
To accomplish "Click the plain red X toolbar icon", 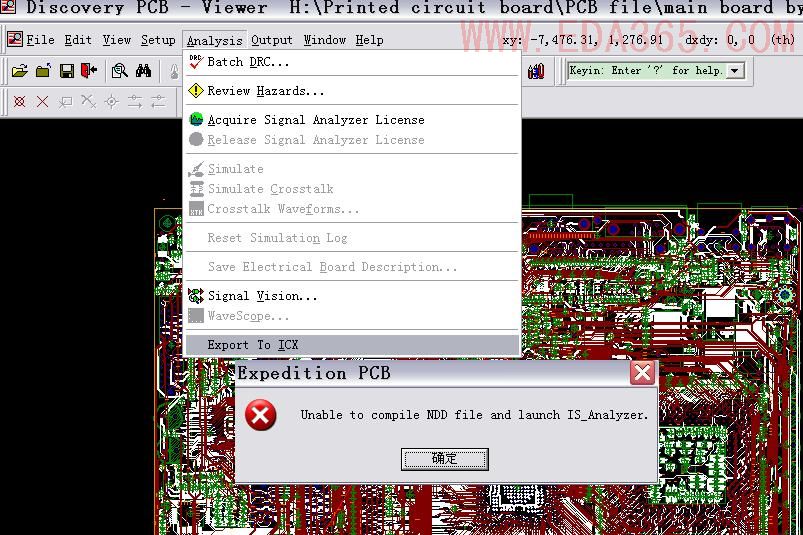I will [43, 101].
